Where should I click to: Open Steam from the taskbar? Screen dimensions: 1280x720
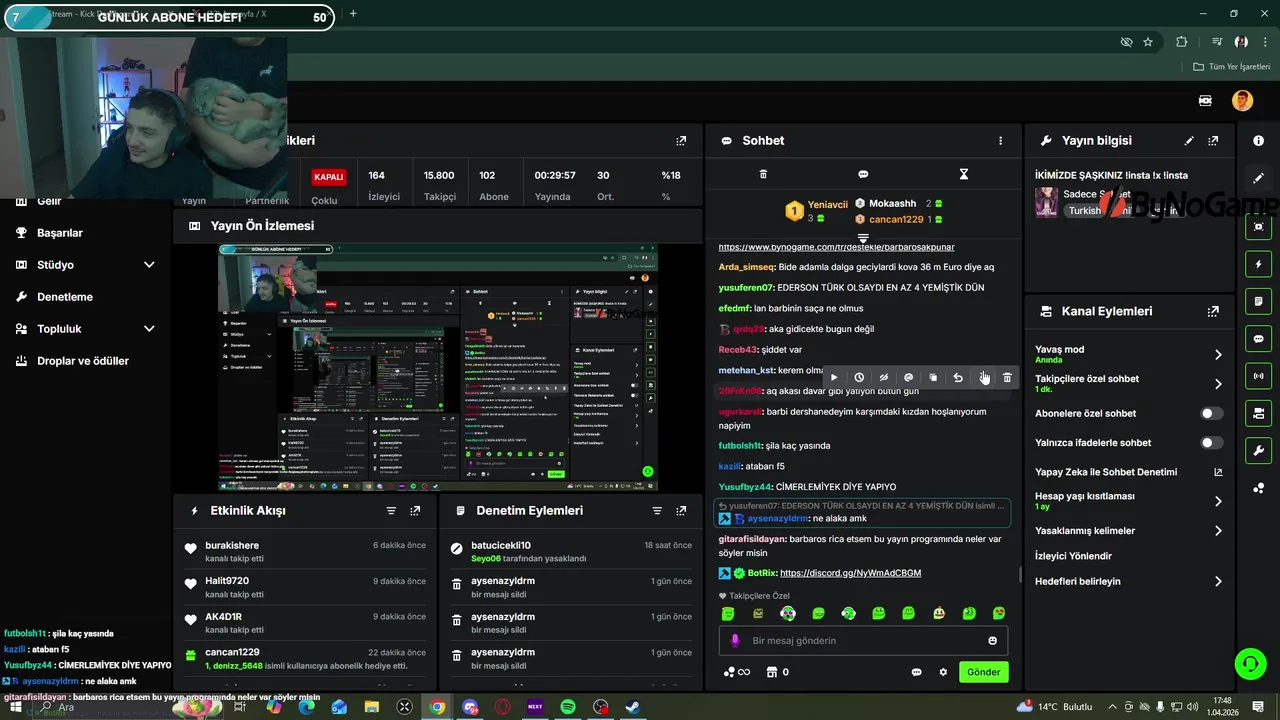(633, 707)
